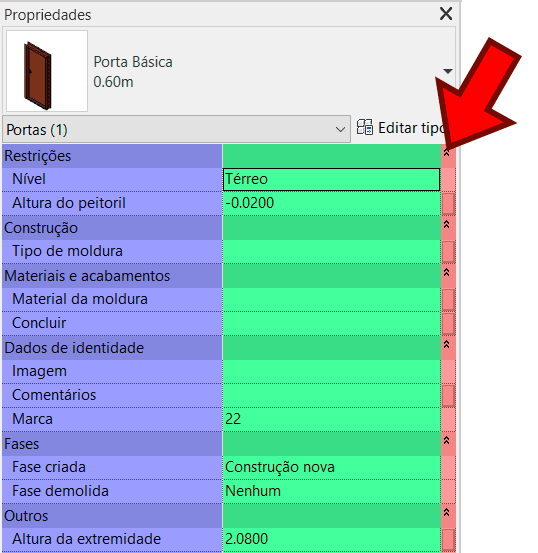
Task: Collapse the Materiais e acabamentos section
Action: (x=447, y=273)
